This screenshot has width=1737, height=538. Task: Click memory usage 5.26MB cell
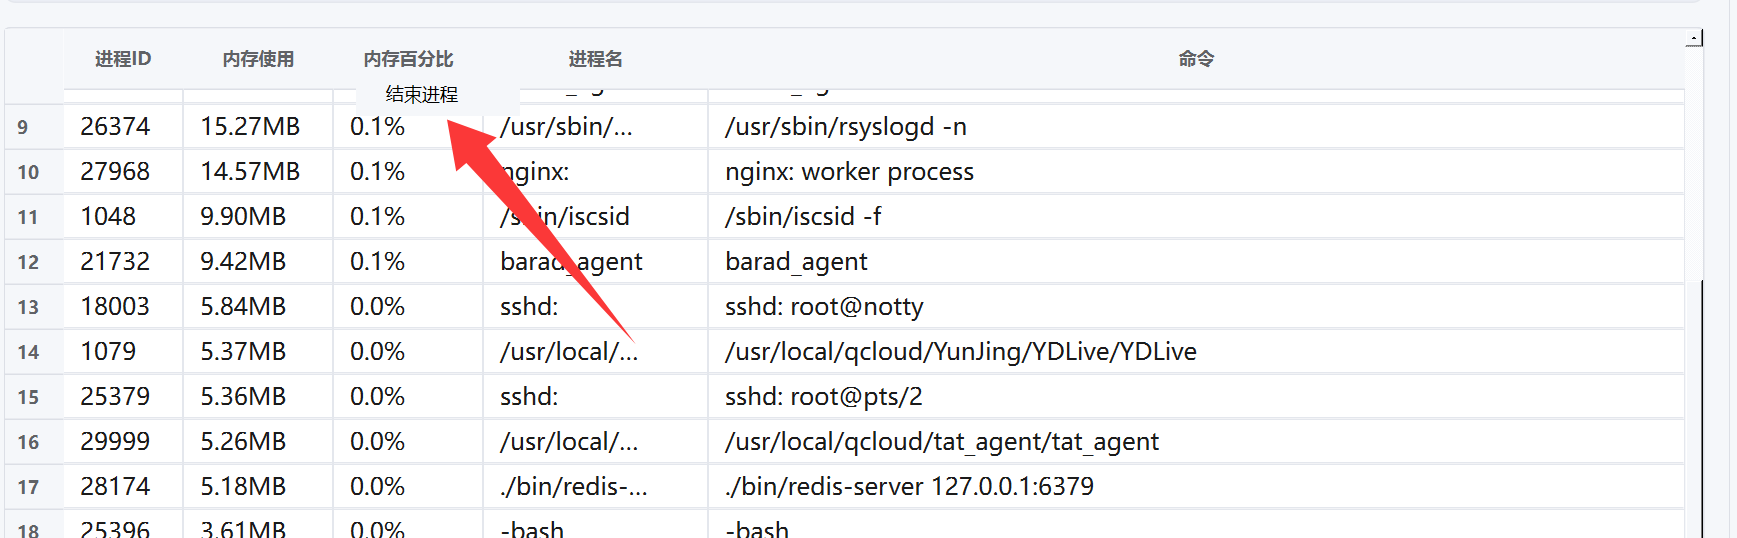258,442
